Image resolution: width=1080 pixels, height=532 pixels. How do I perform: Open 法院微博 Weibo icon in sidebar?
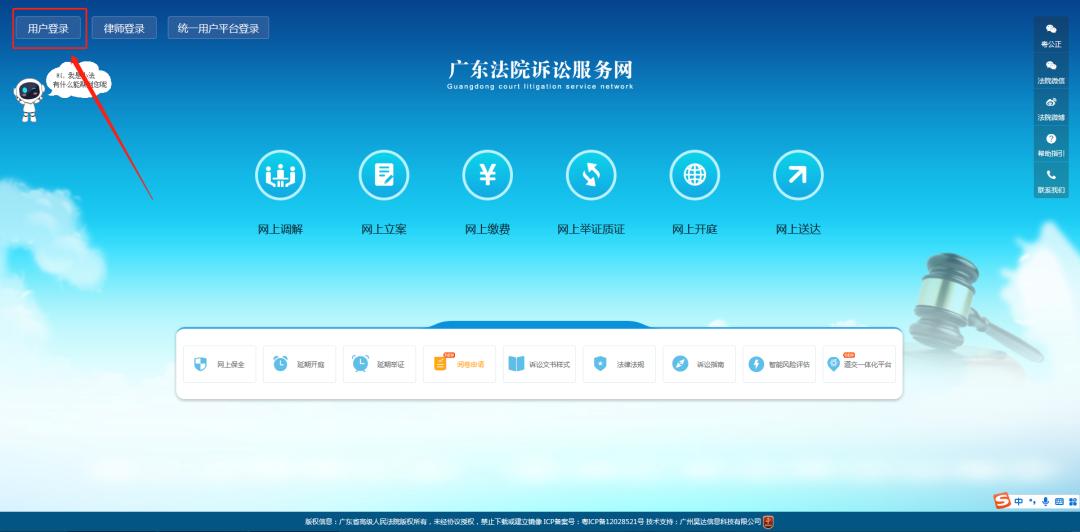click(1050, 102)
